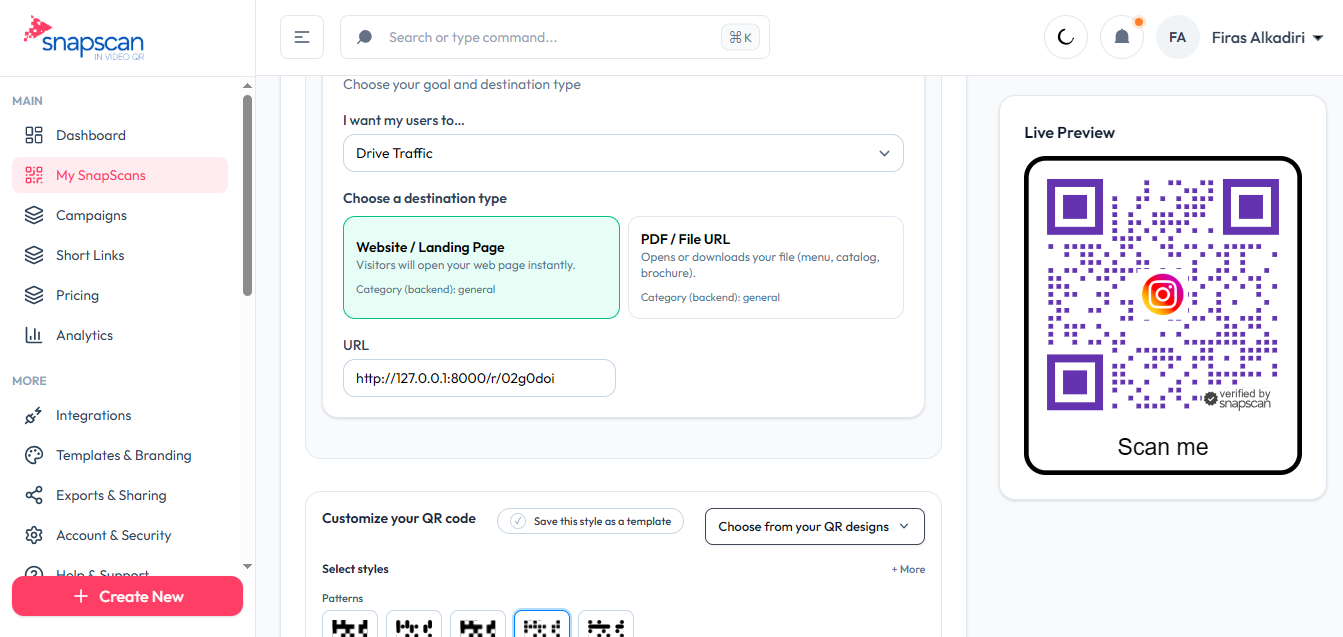Click inside the URL input field
Image resolution: width=1343 pixels, height=637 pixels.
click(x=479, y=377)
